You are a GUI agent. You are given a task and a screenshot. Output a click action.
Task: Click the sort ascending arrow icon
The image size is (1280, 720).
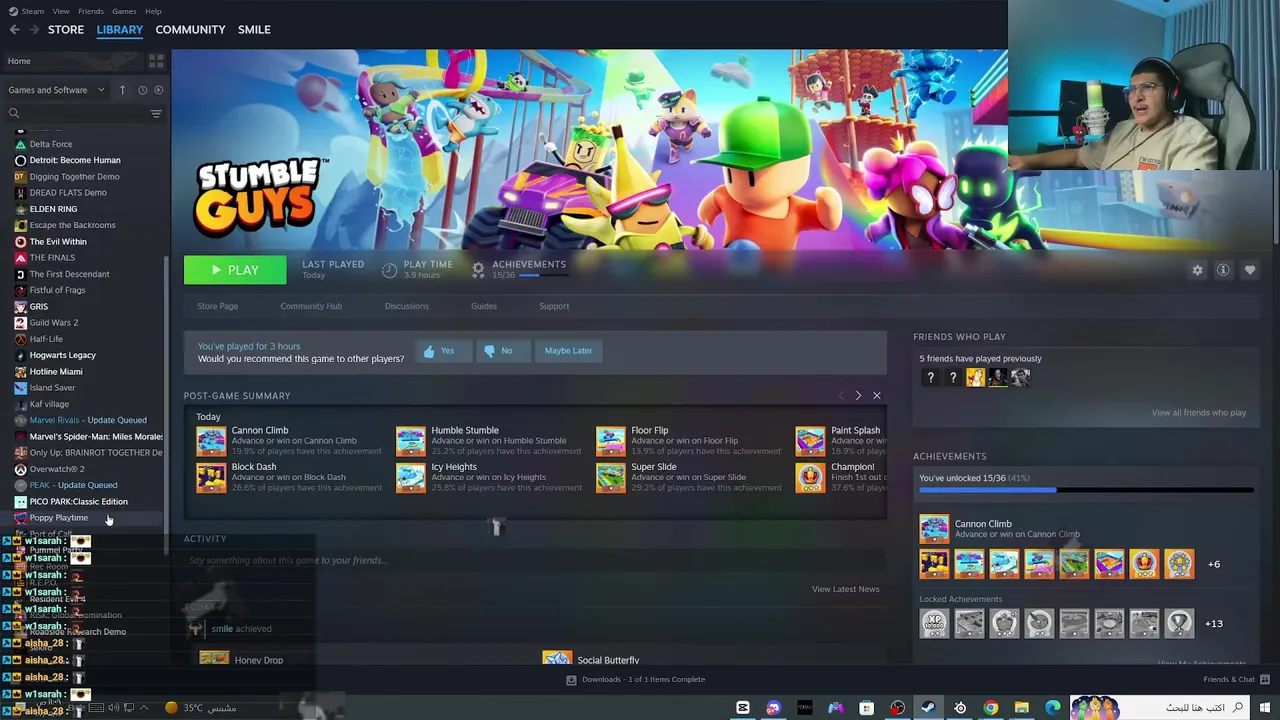click(x=122, y=90)
